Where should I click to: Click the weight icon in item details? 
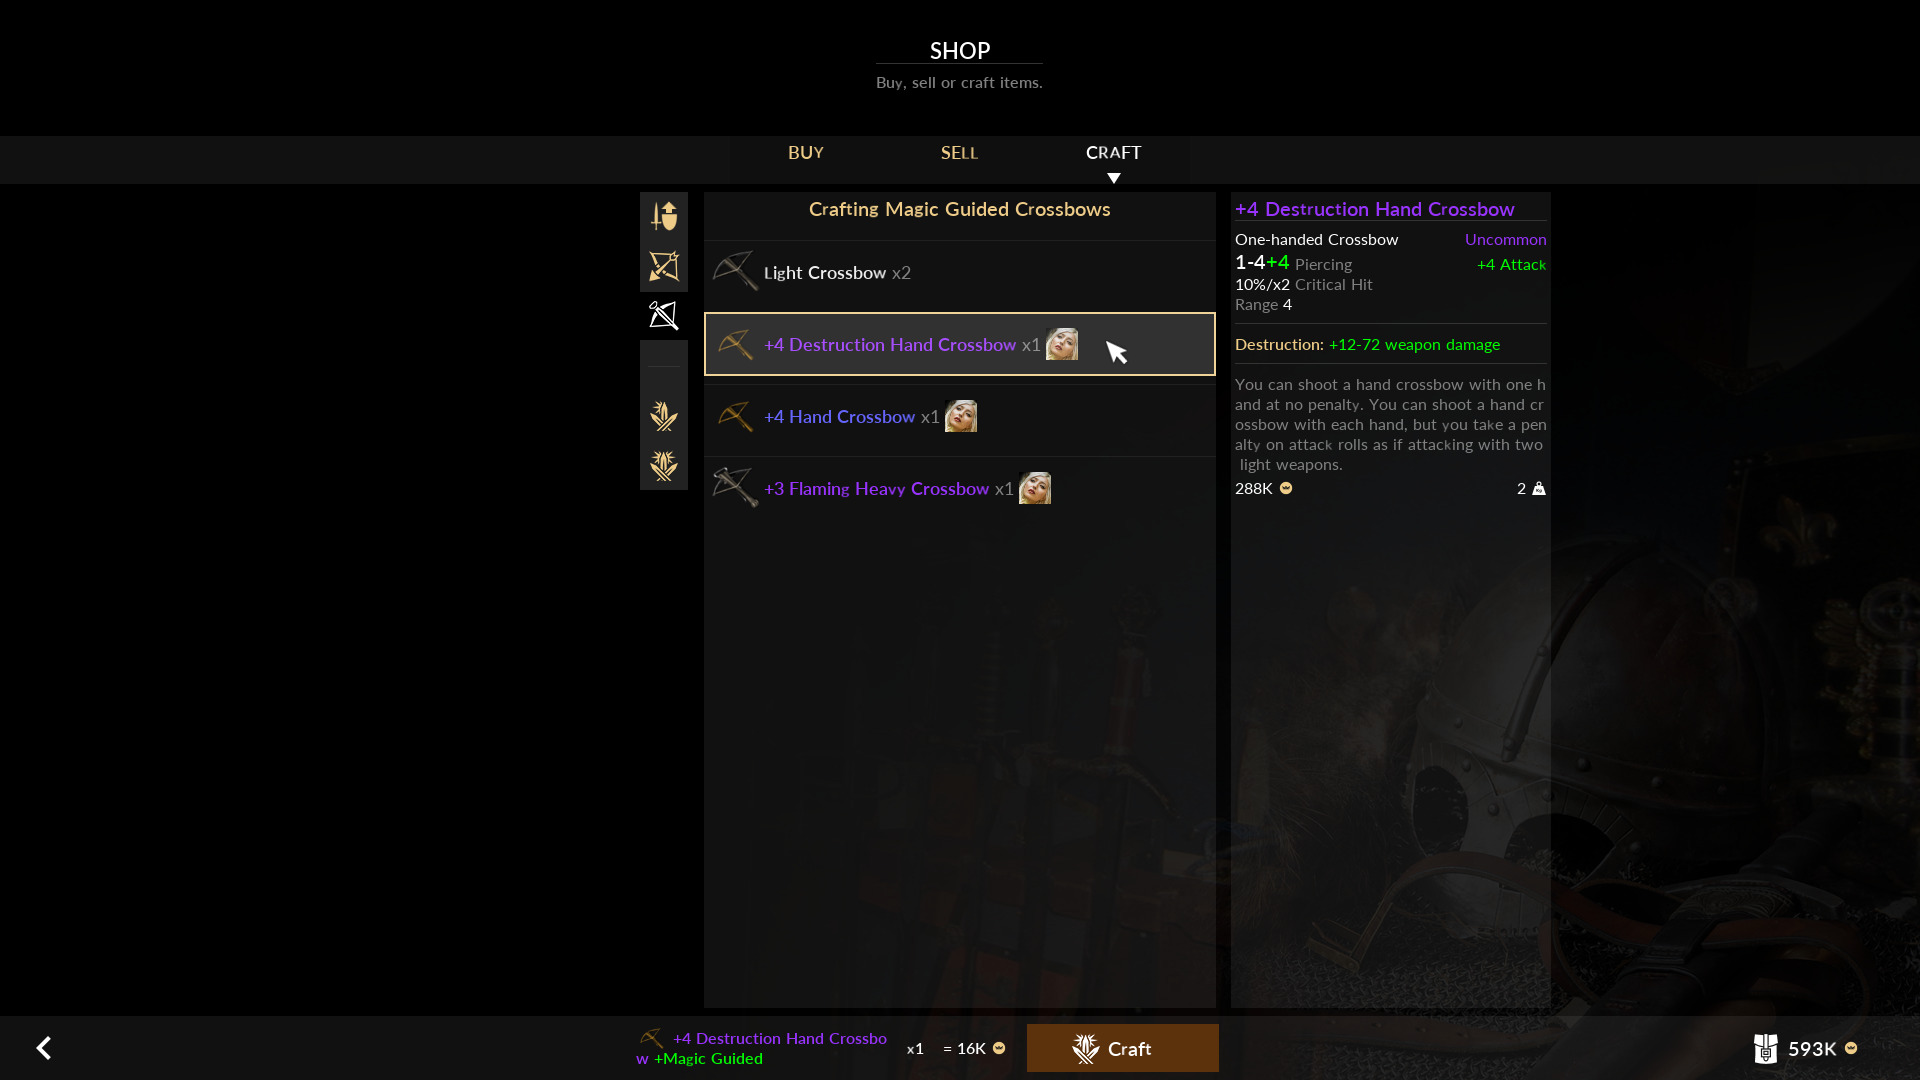(x=1539, y=488)
